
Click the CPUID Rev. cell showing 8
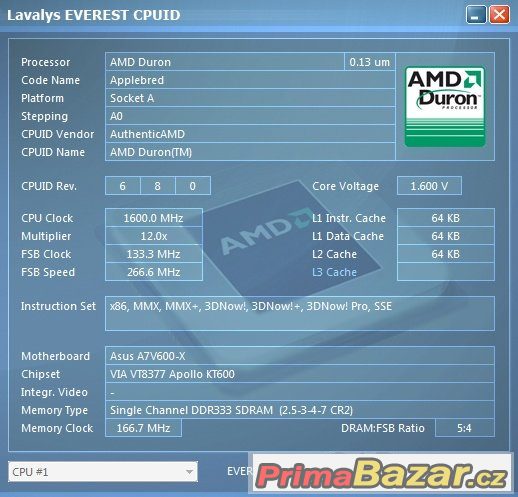(x=158, y=186)
